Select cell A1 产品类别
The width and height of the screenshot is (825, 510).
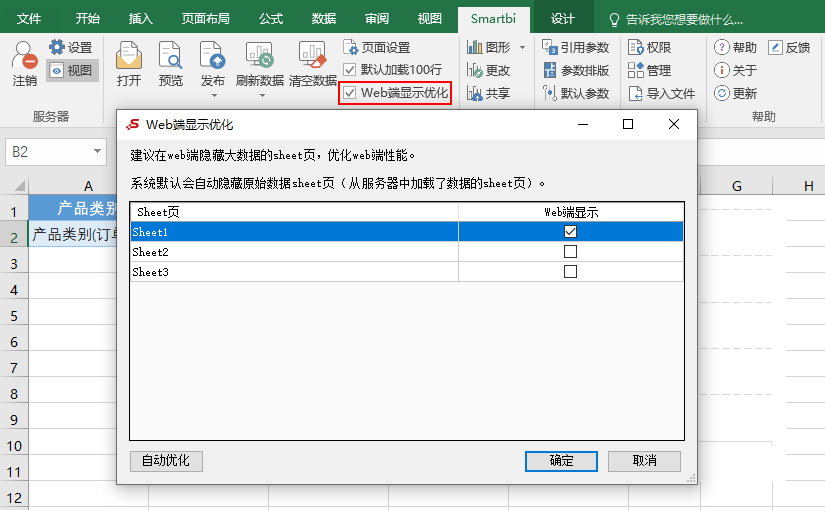tap(73, 208)
